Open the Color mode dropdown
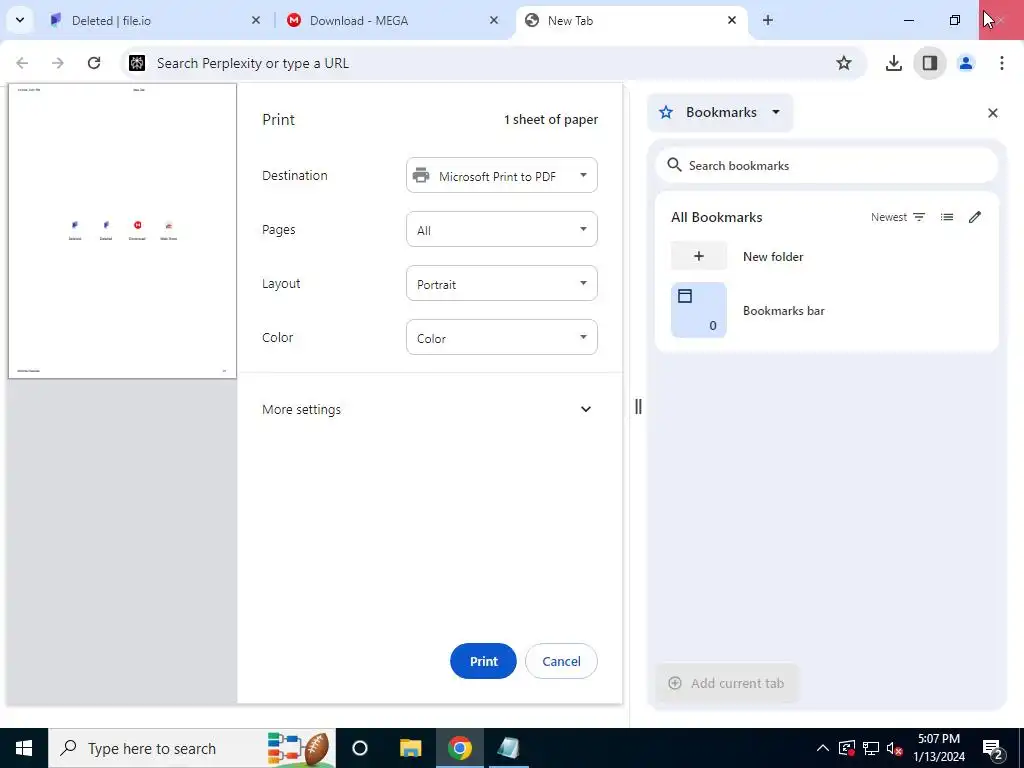Image resolution: width=1024 pixels, height=768 pixels. click(x=502, y=337)
